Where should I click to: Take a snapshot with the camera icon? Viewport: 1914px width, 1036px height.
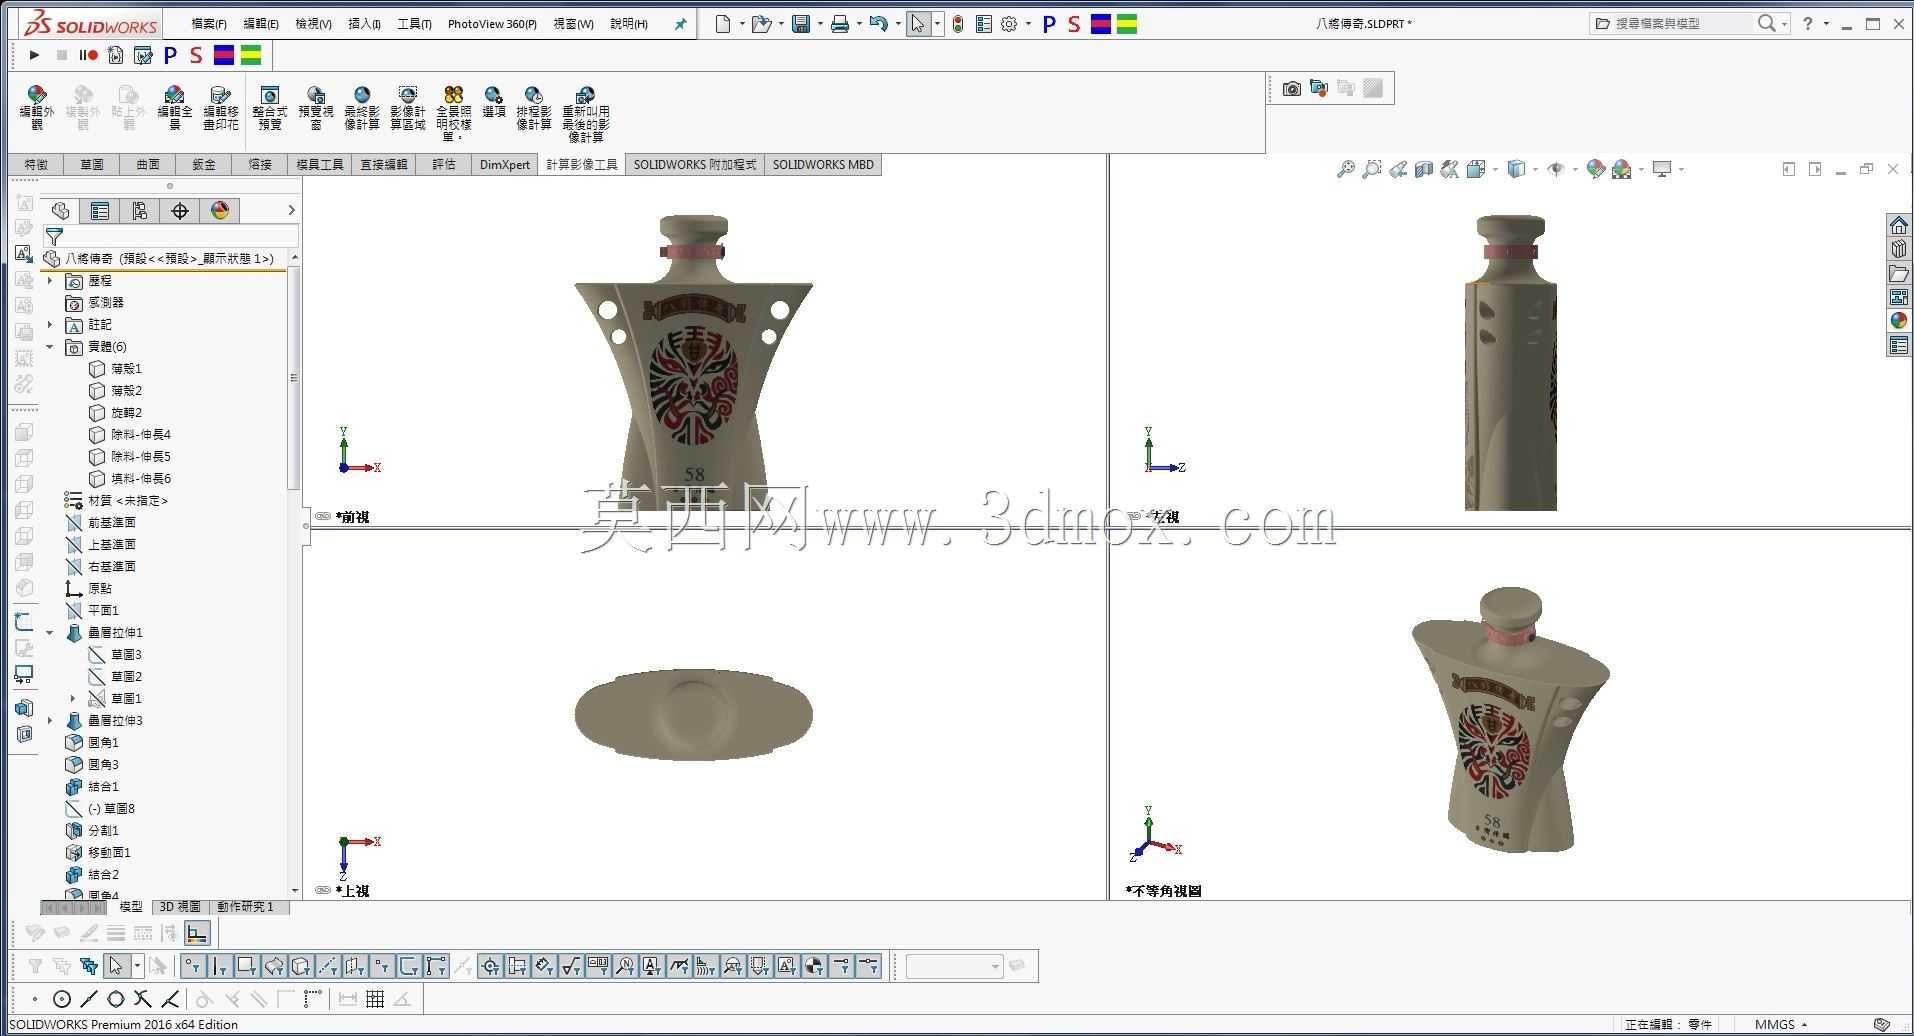pos(1292,89)
